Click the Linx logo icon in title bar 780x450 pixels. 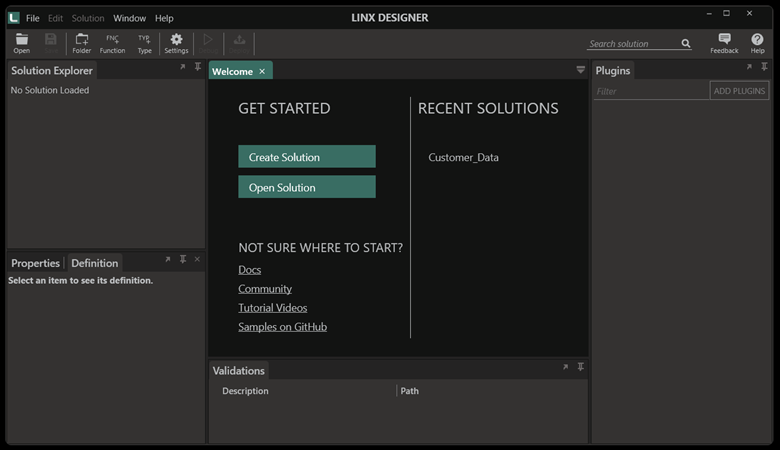[x=14, y=18]
